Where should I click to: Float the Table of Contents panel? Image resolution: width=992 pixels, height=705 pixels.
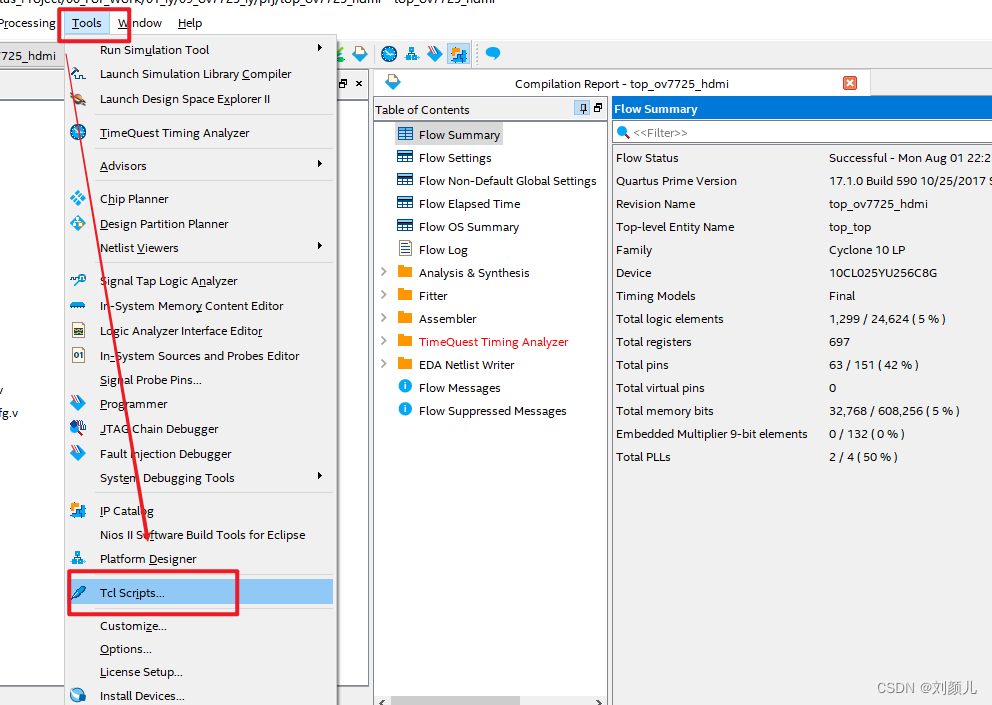(598, 108)
